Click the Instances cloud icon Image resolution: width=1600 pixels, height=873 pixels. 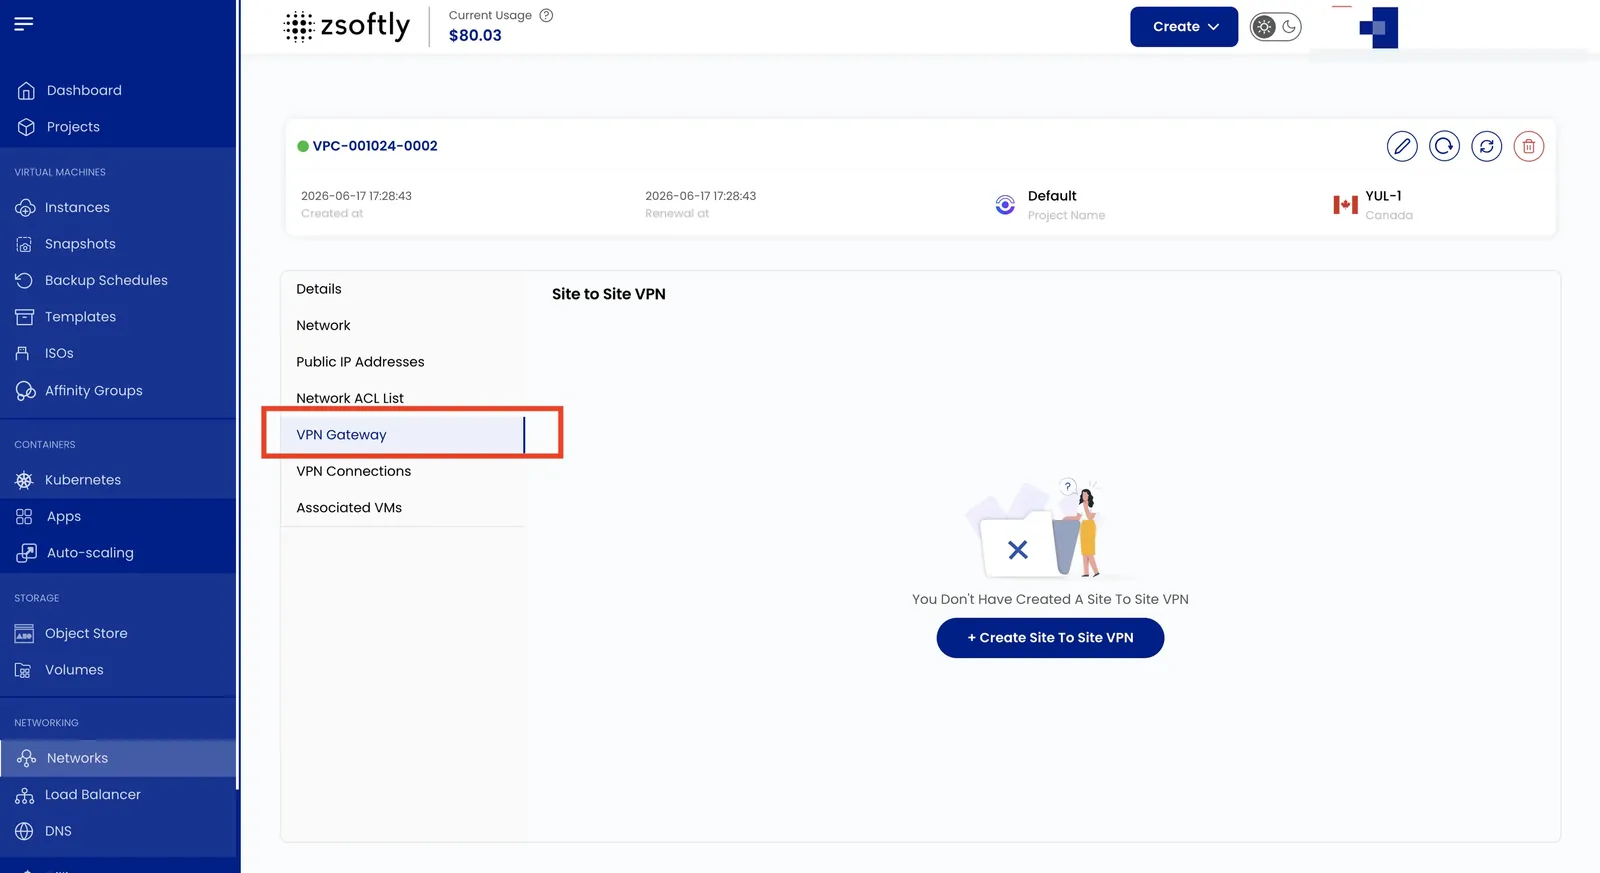click(x=25, y=208)
